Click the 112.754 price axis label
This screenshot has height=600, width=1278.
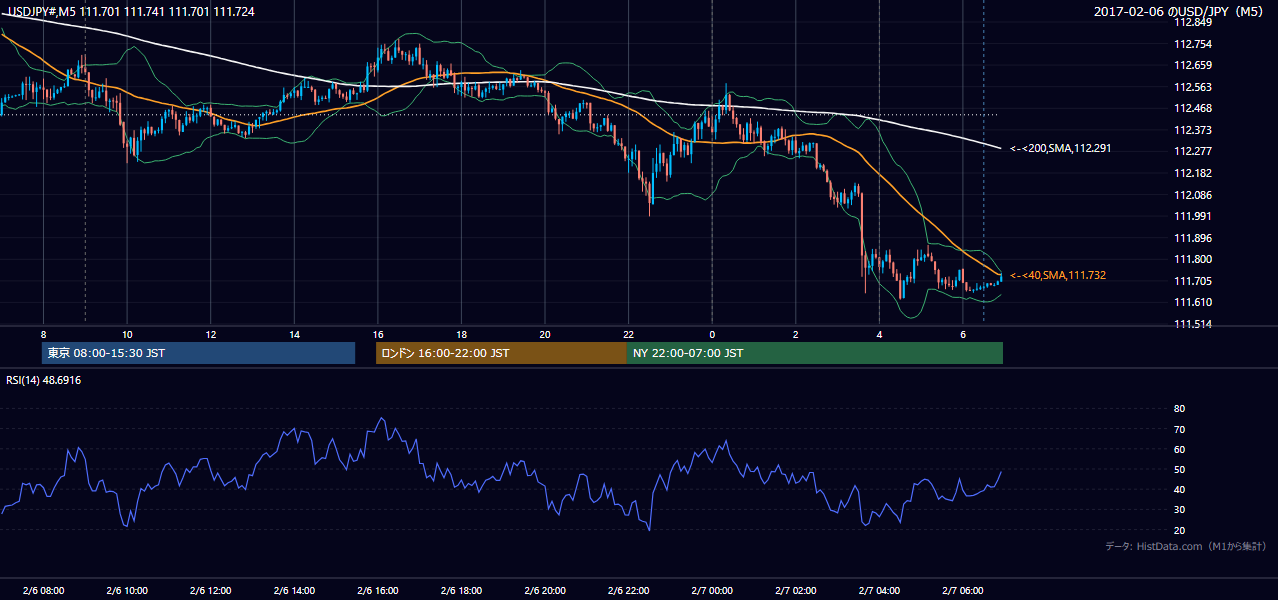[x=1191, y=44]
